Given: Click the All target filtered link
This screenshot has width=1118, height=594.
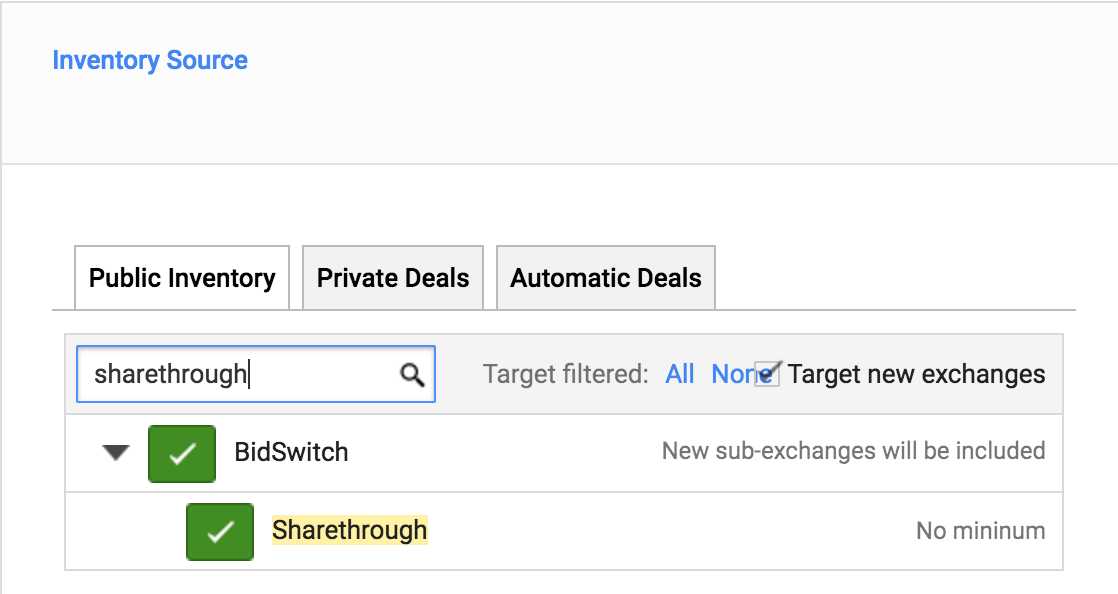Looking at the screenshot, I should (679, 374).
